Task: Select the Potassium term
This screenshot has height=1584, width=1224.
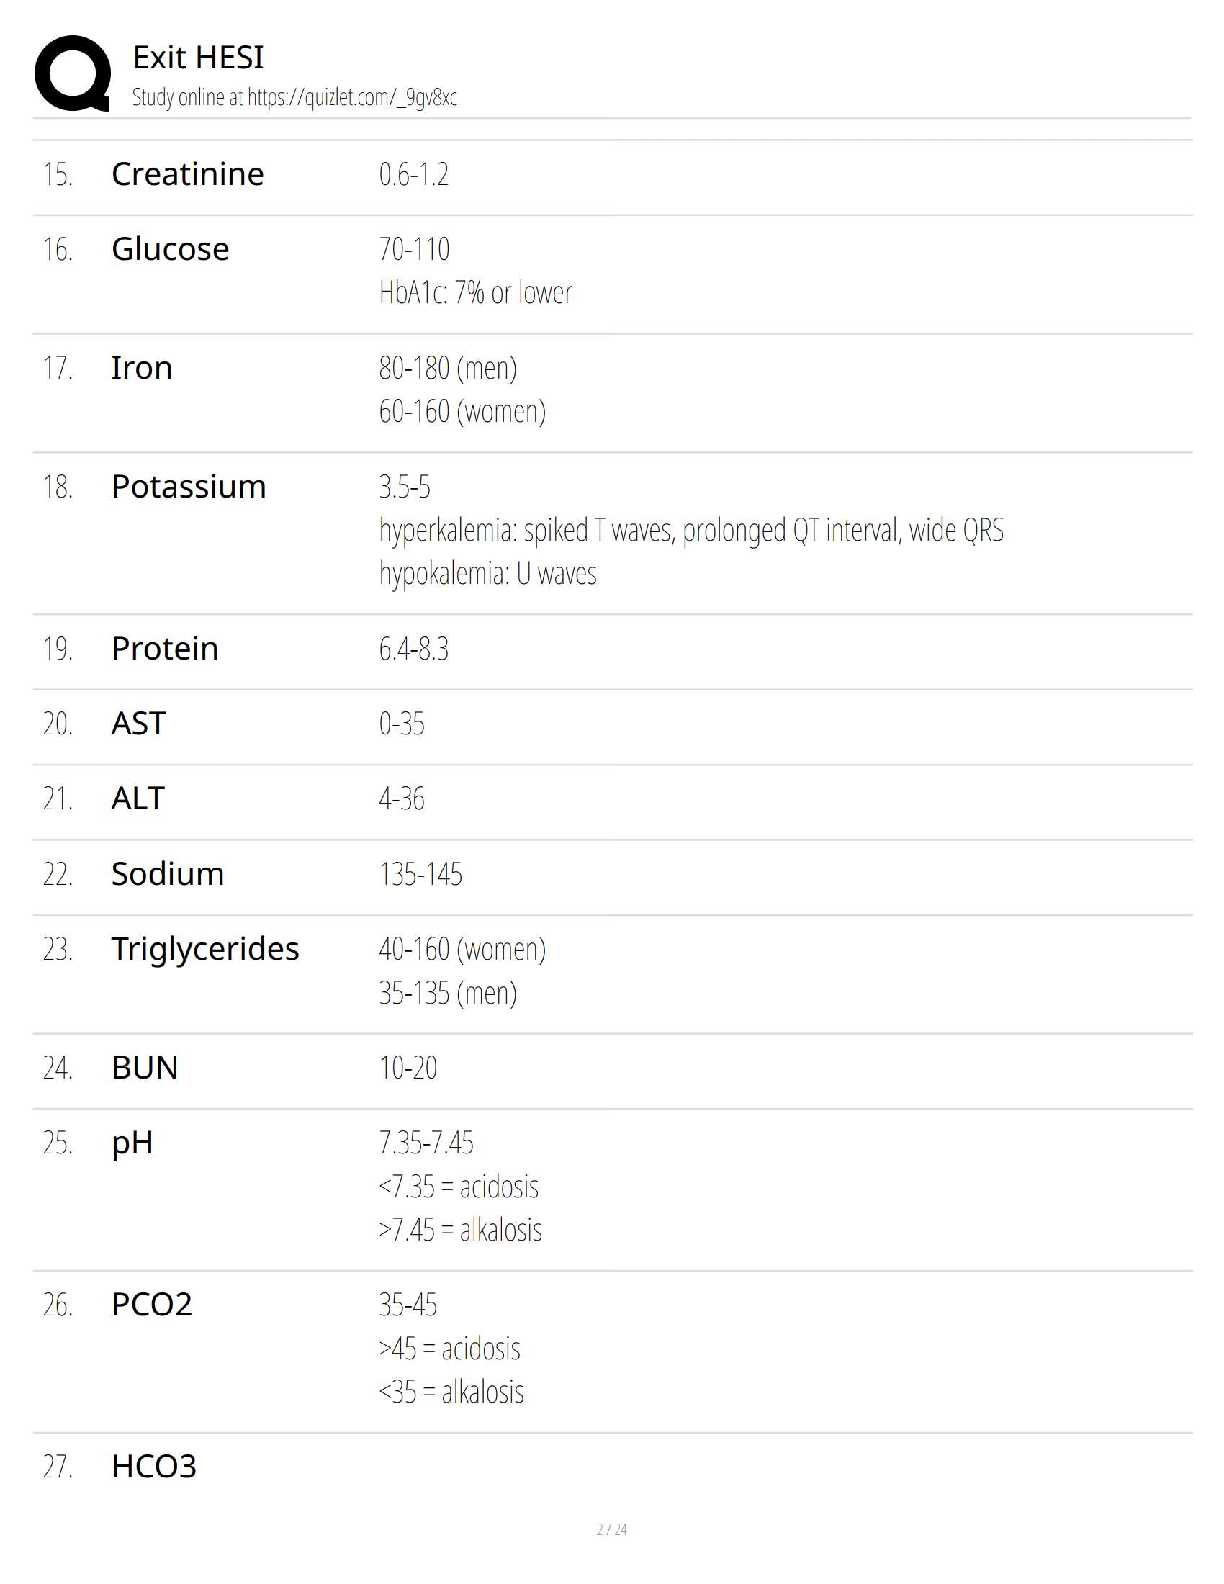Action: pyautogui.click(x=189, y=487)
